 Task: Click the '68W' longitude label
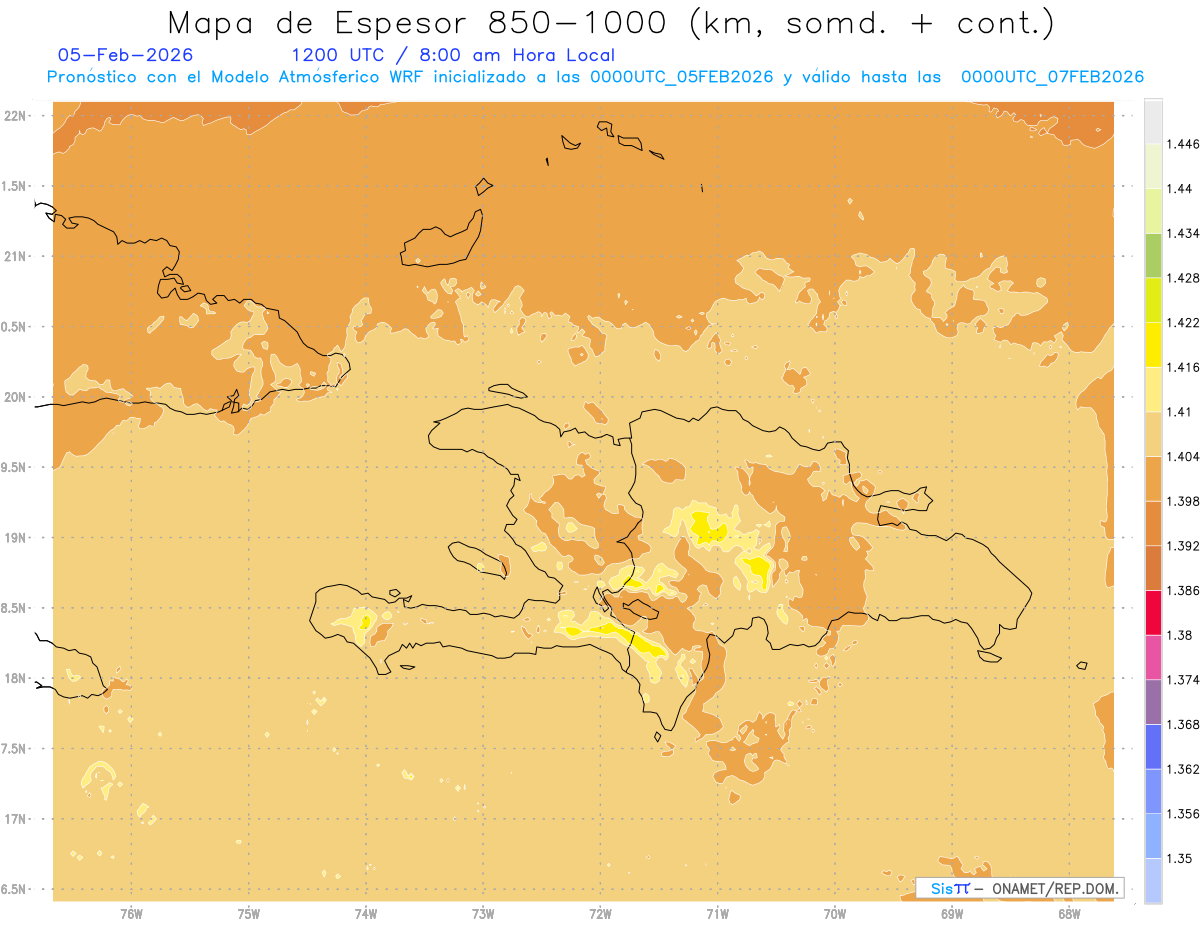1069,914
